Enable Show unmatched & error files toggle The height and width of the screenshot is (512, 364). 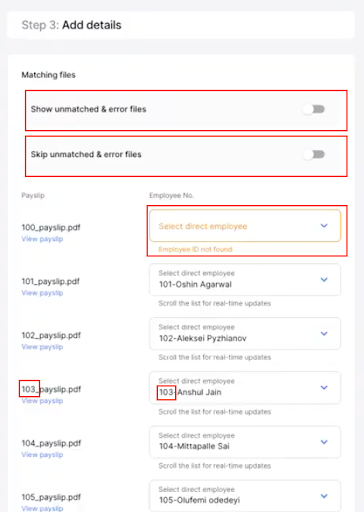(x=314, y=109)
